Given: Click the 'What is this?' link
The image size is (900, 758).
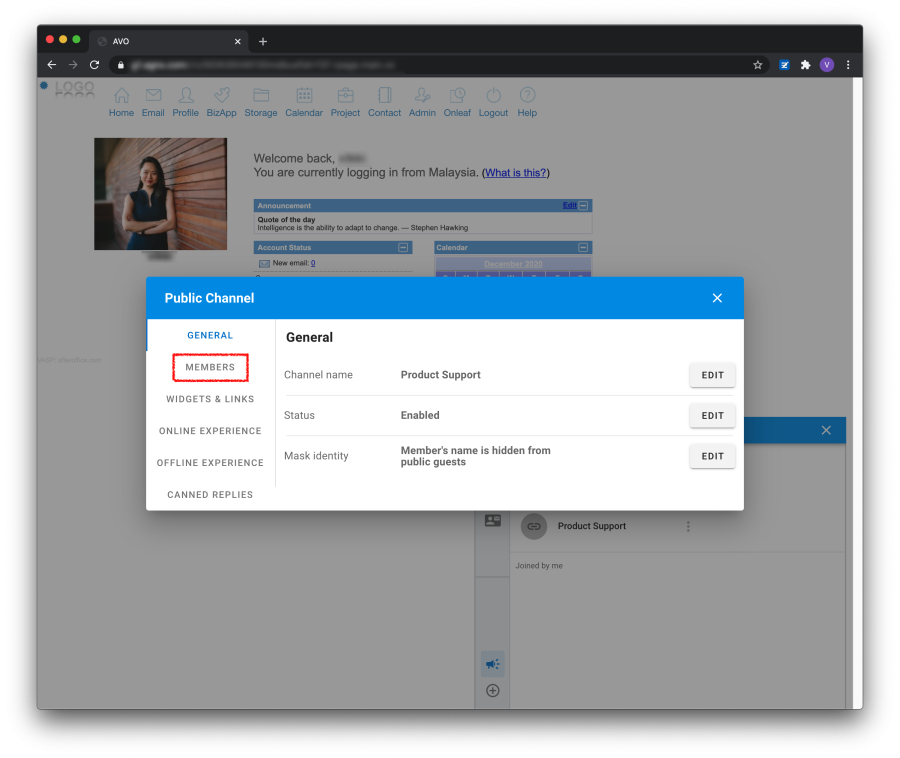Looking at the screenshot, I should coord(516,173).
